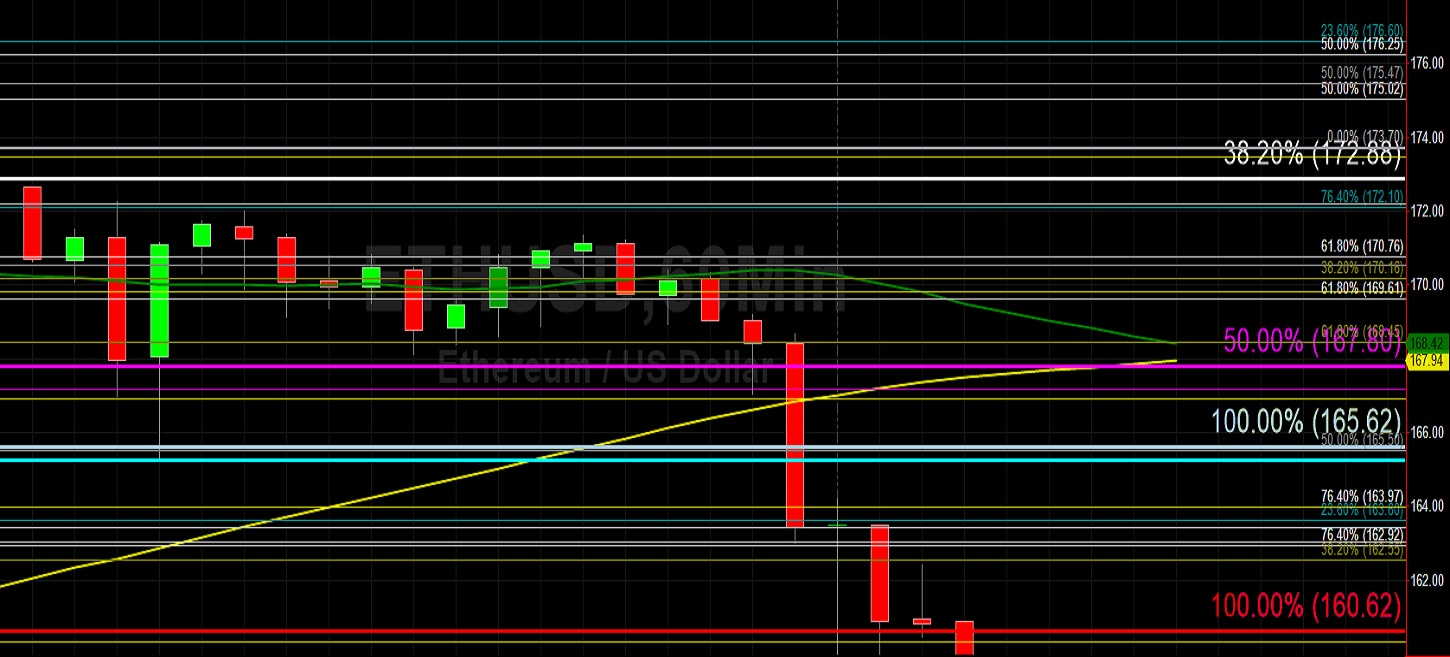Click the 50.00% (176.25) level label
The width and height of the screenshot is (1450, 657).
(x=1362, y=44)
